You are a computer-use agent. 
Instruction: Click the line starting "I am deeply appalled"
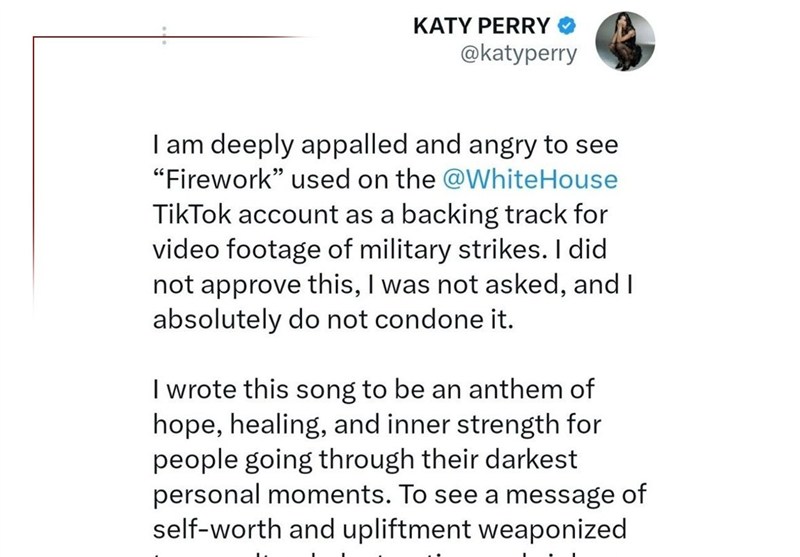click(x=385, y=145)
